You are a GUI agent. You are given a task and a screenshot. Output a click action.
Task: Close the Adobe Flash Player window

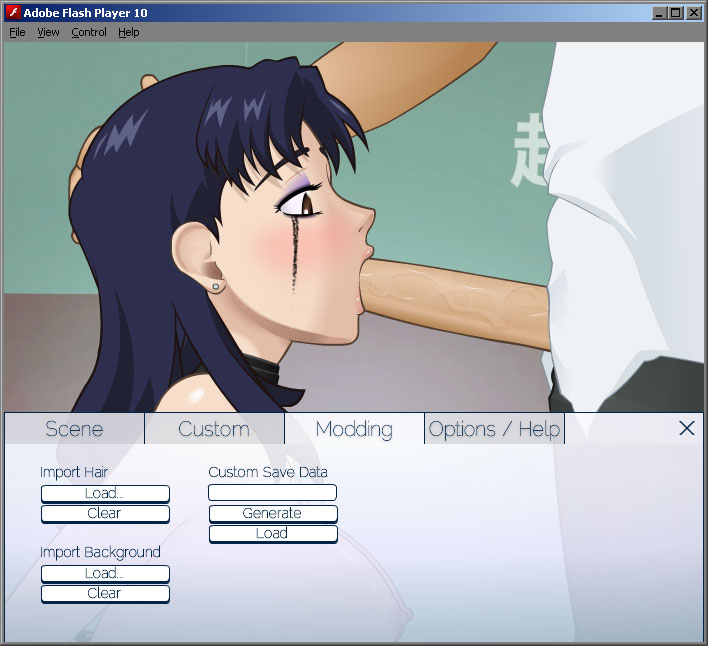(693, 13)
